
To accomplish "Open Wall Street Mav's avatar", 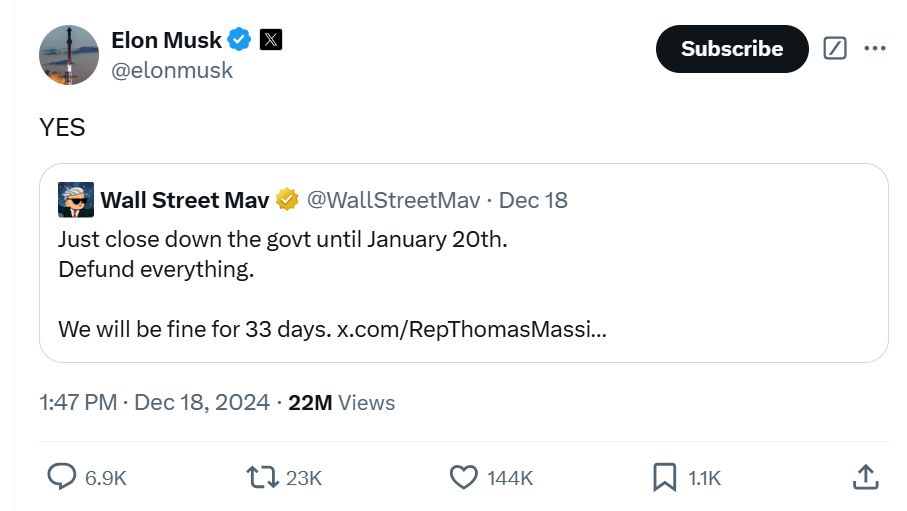I will click(76, 200).
